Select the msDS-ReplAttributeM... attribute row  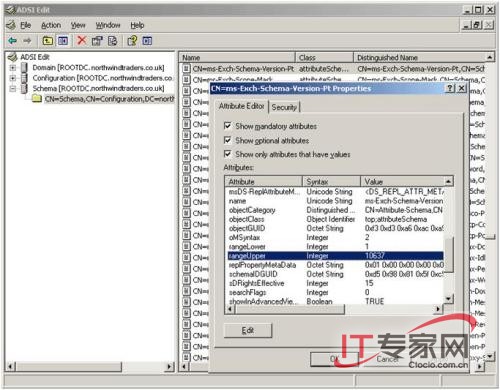(335, 192)
